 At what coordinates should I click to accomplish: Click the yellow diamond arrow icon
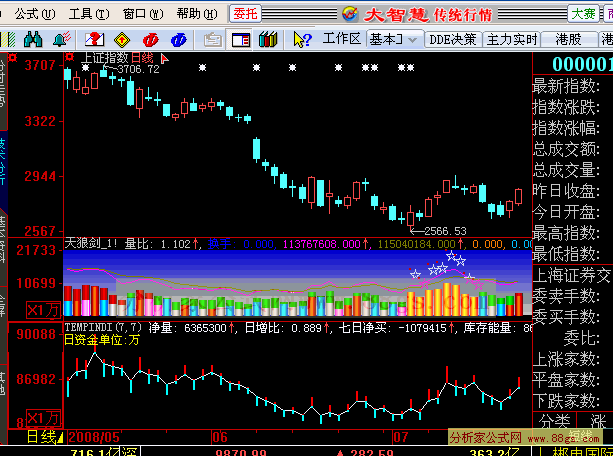[122, 39]
